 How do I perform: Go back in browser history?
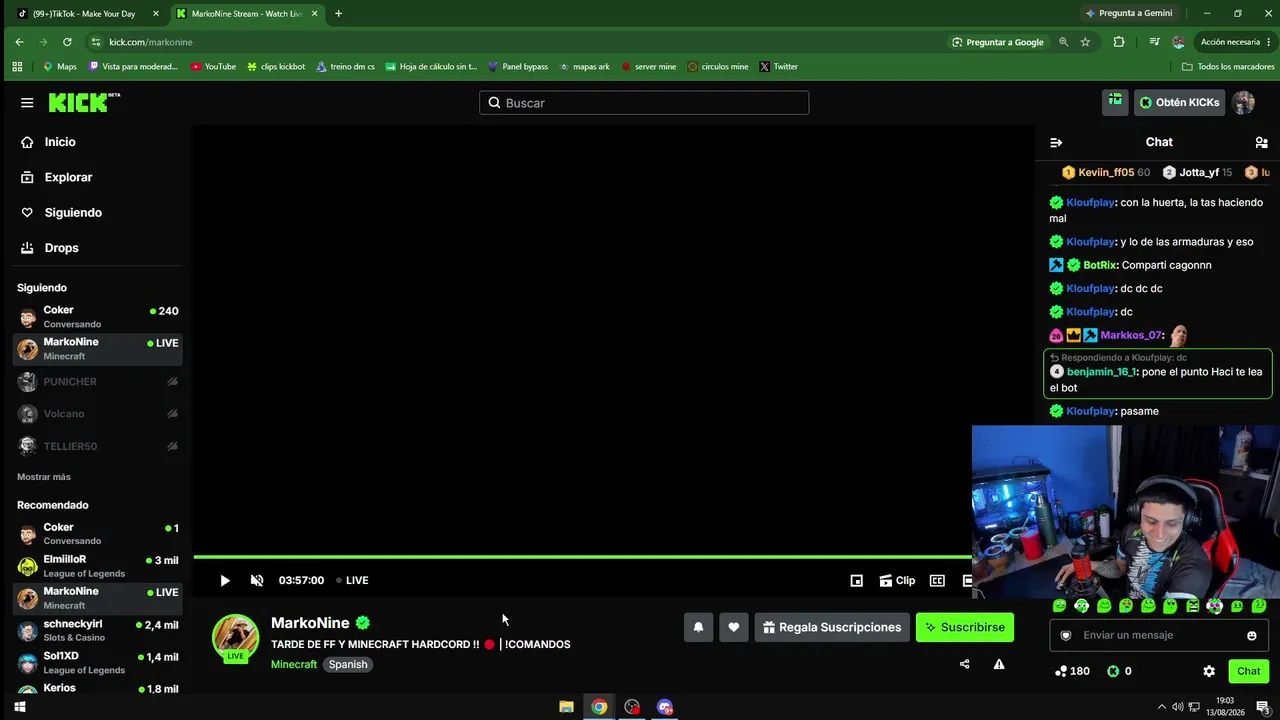click(x=19, y=42)
